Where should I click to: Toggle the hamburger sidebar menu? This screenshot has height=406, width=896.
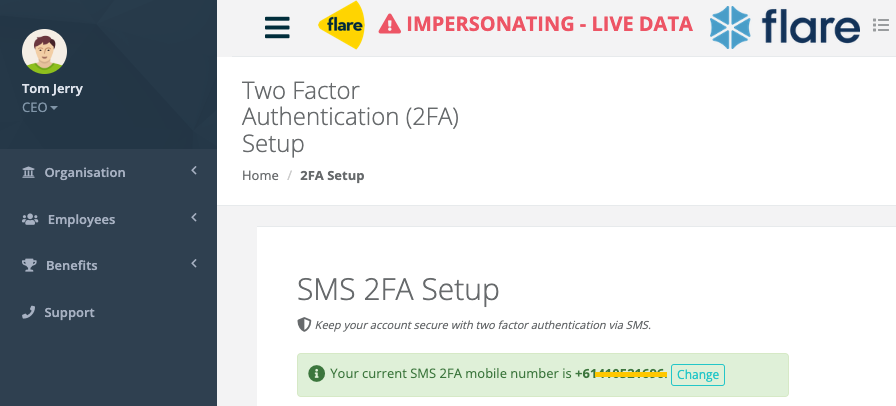pyautogui.click(x=277, y=27)
